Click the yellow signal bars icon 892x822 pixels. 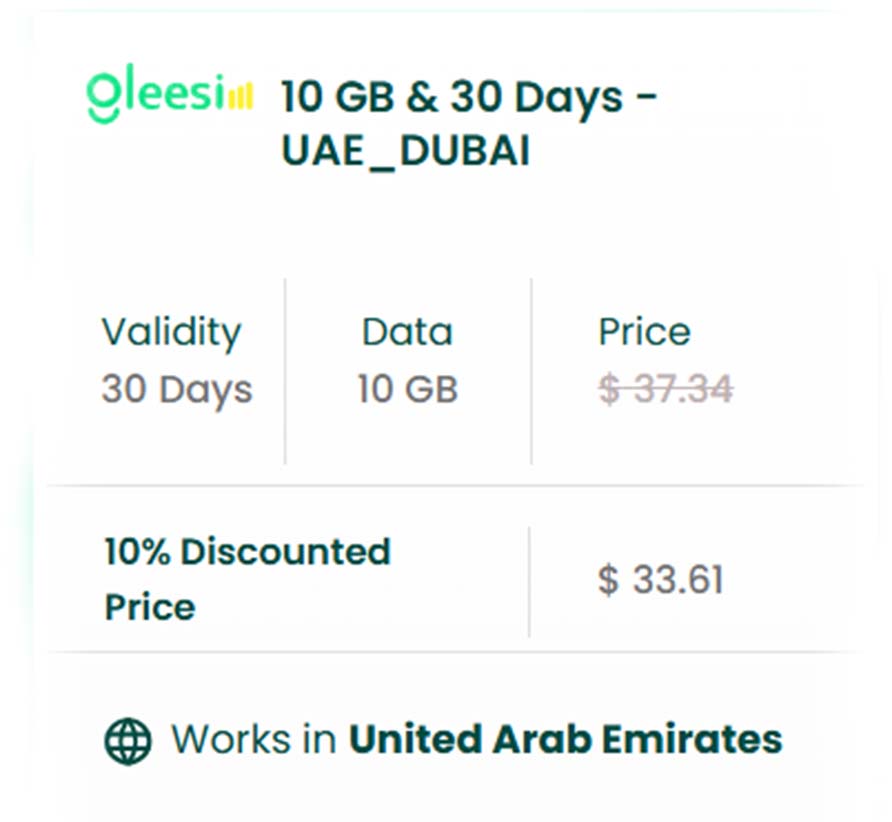240,96
